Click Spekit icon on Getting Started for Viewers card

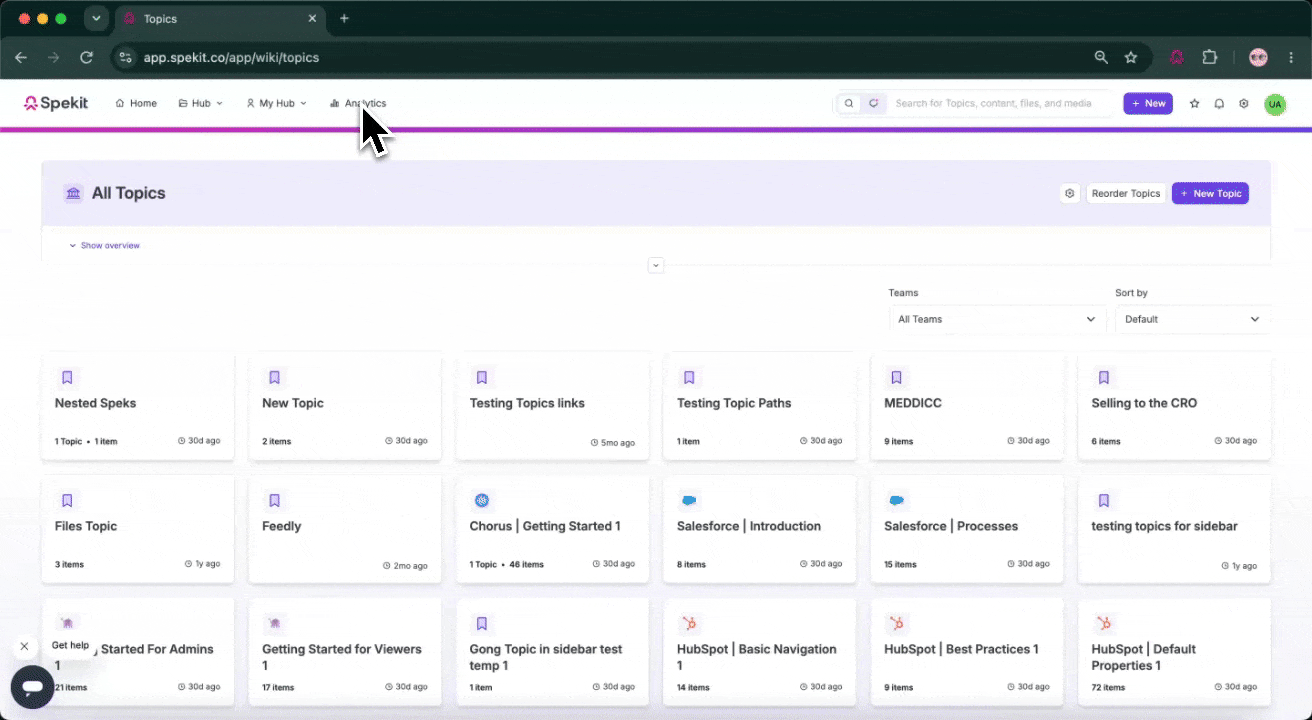pyautogui.click(x=274, y=624)
